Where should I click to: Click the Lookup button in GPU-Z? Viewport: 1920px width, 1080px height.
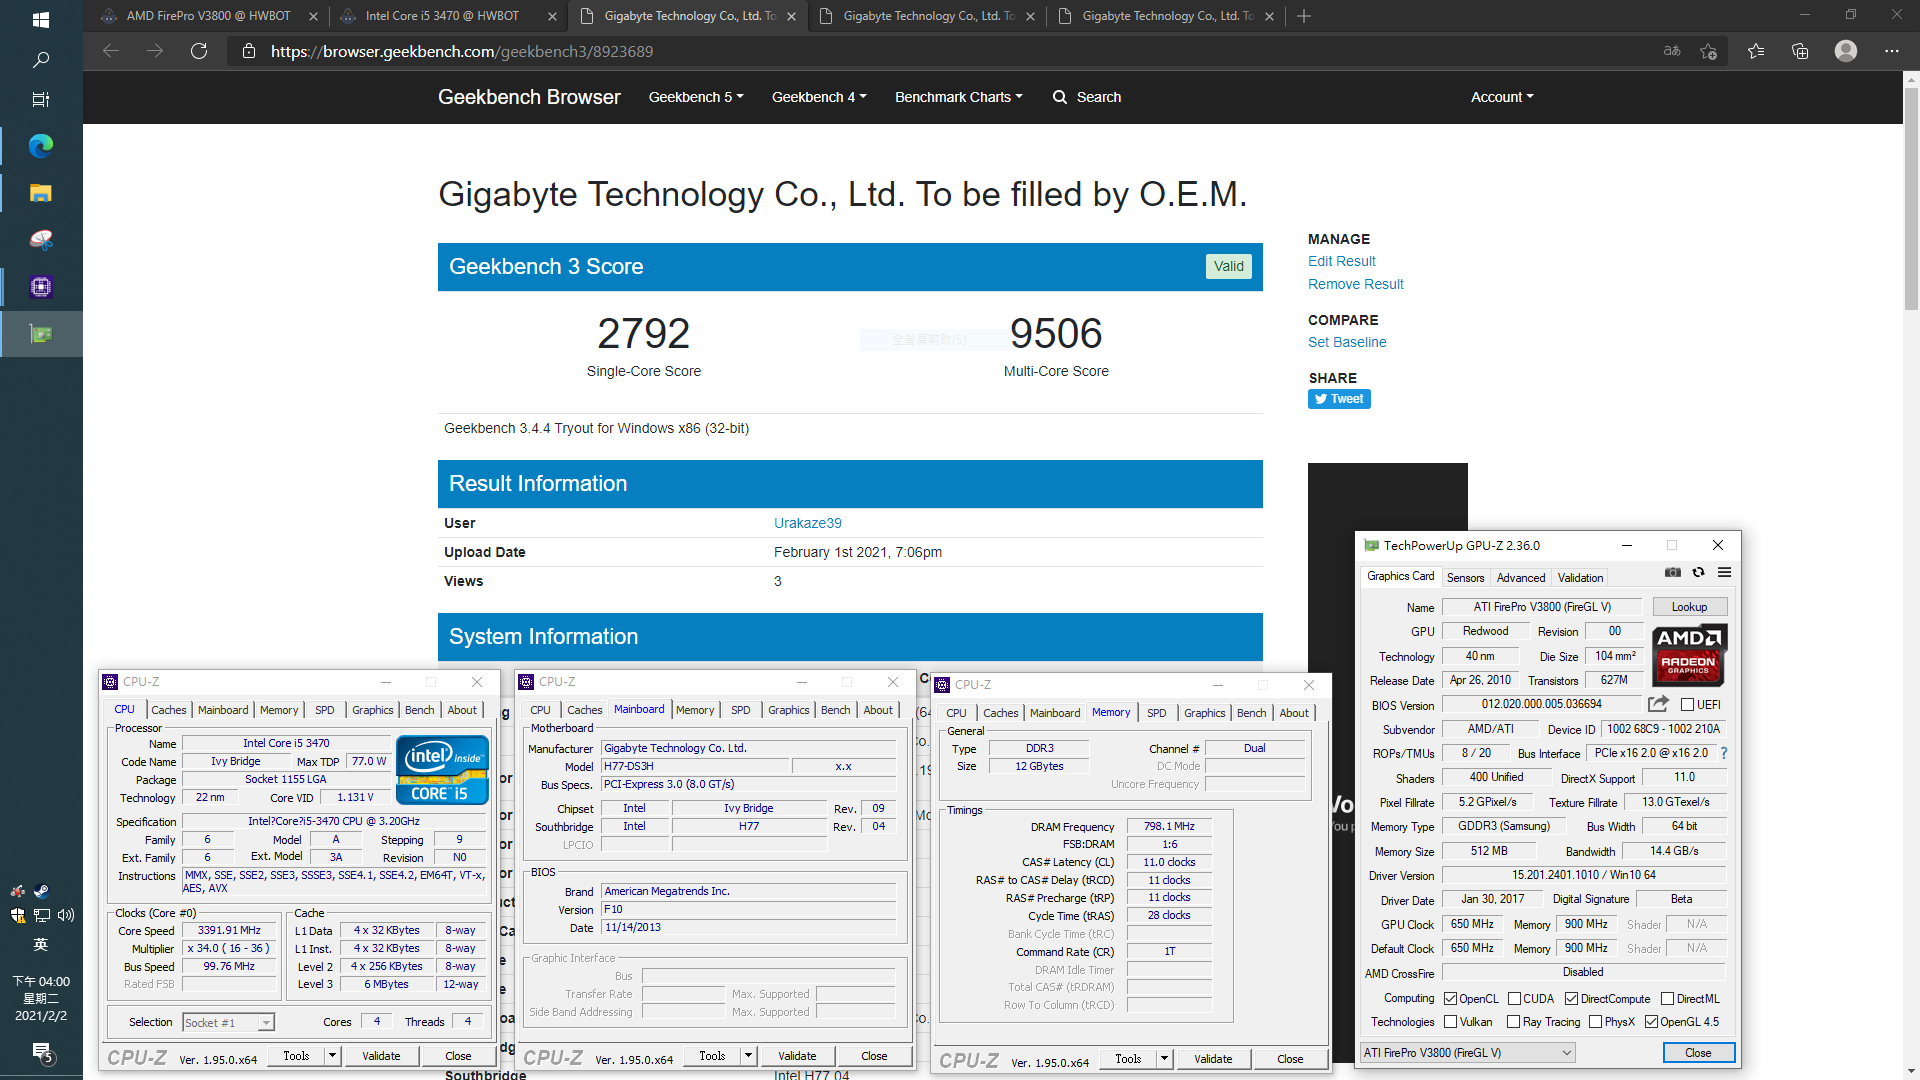[x=1689, y=607]
